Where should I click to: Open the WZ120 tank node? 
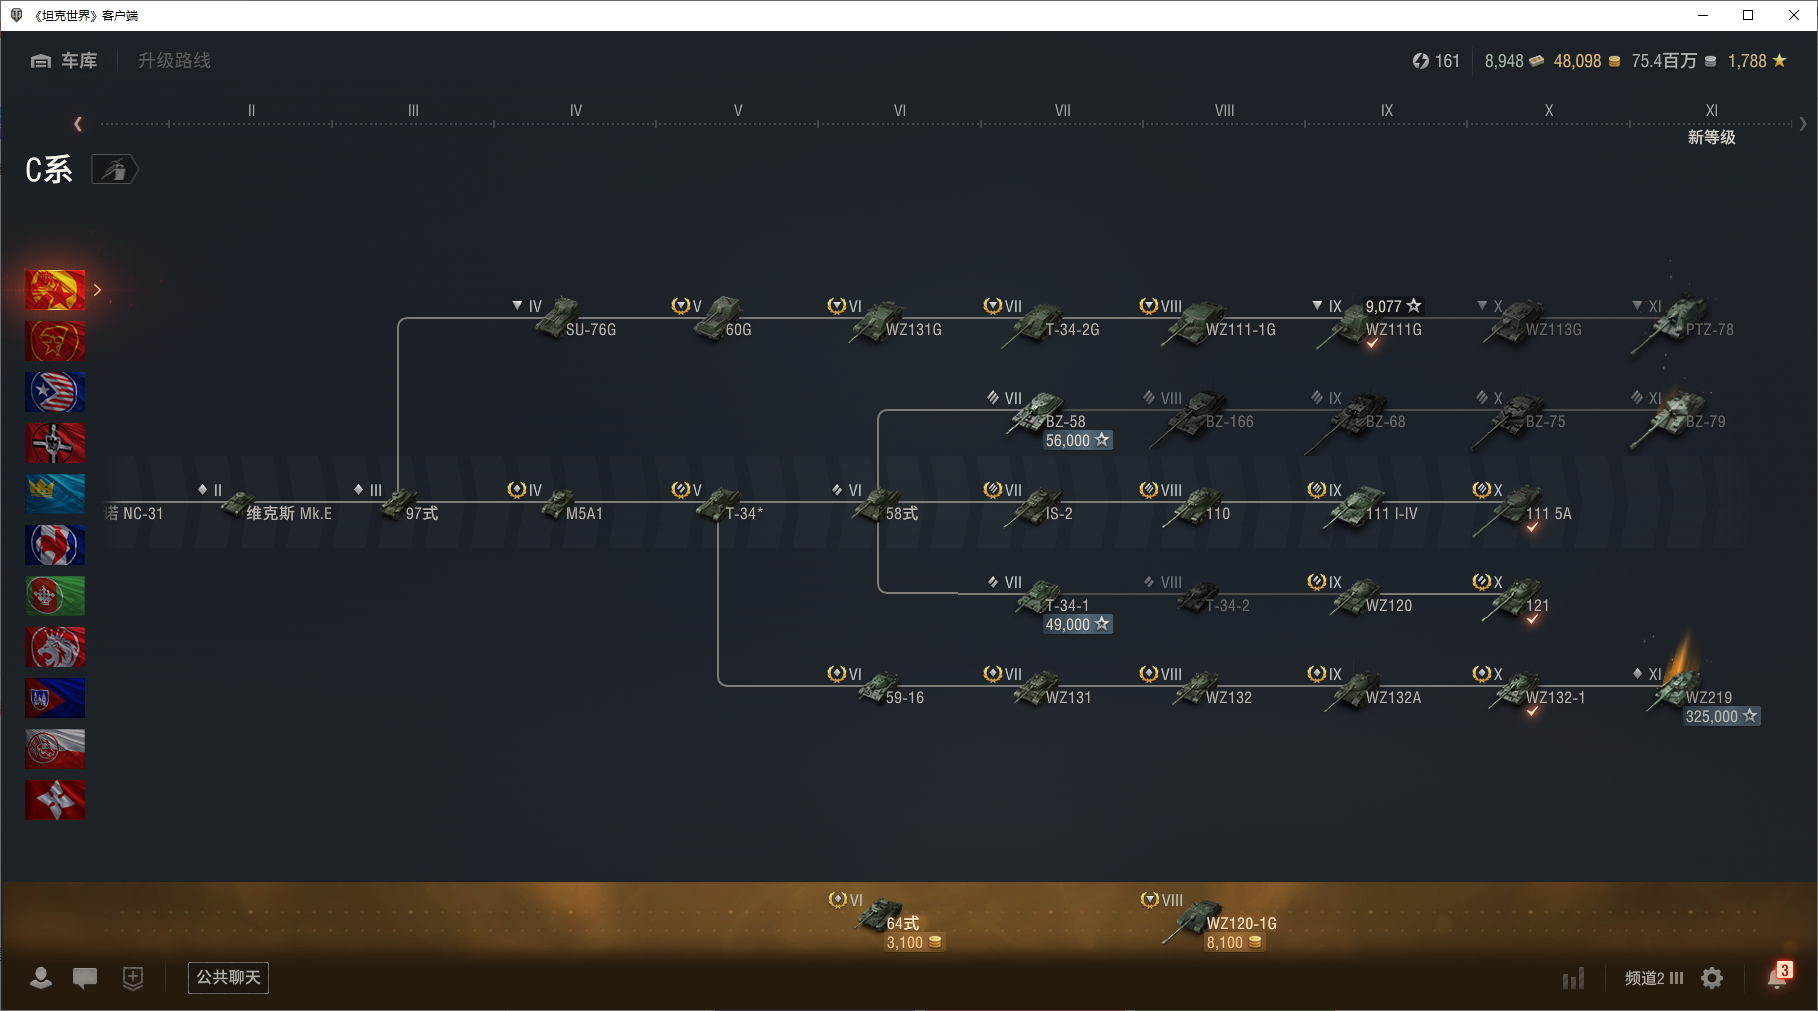coord(1360,596)
